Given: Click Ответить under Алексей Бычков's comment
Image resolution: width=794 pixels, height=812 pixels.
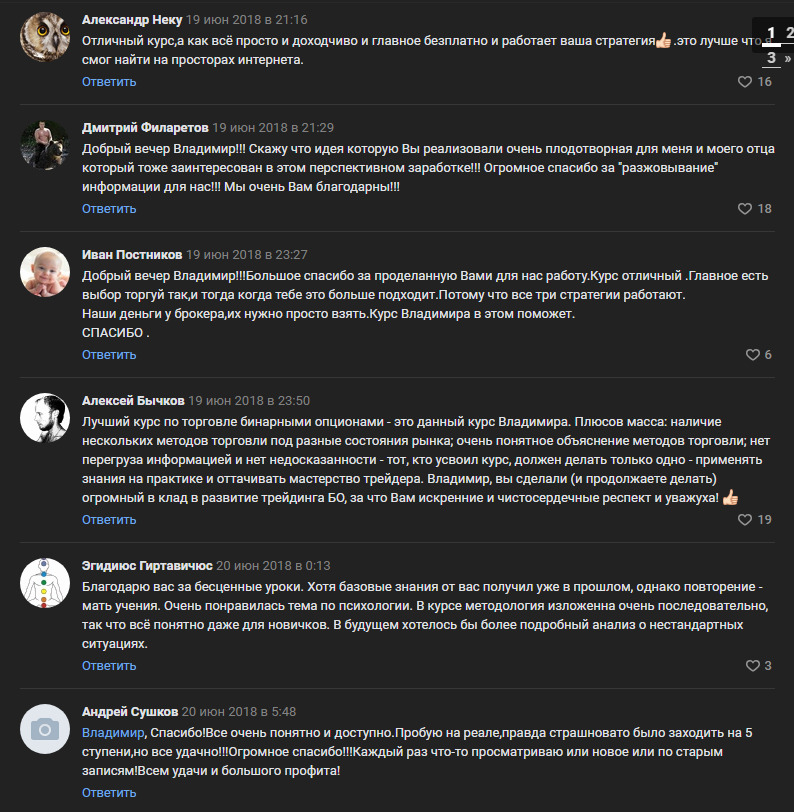Looking at the screenshot, I should tap(109, 520).
